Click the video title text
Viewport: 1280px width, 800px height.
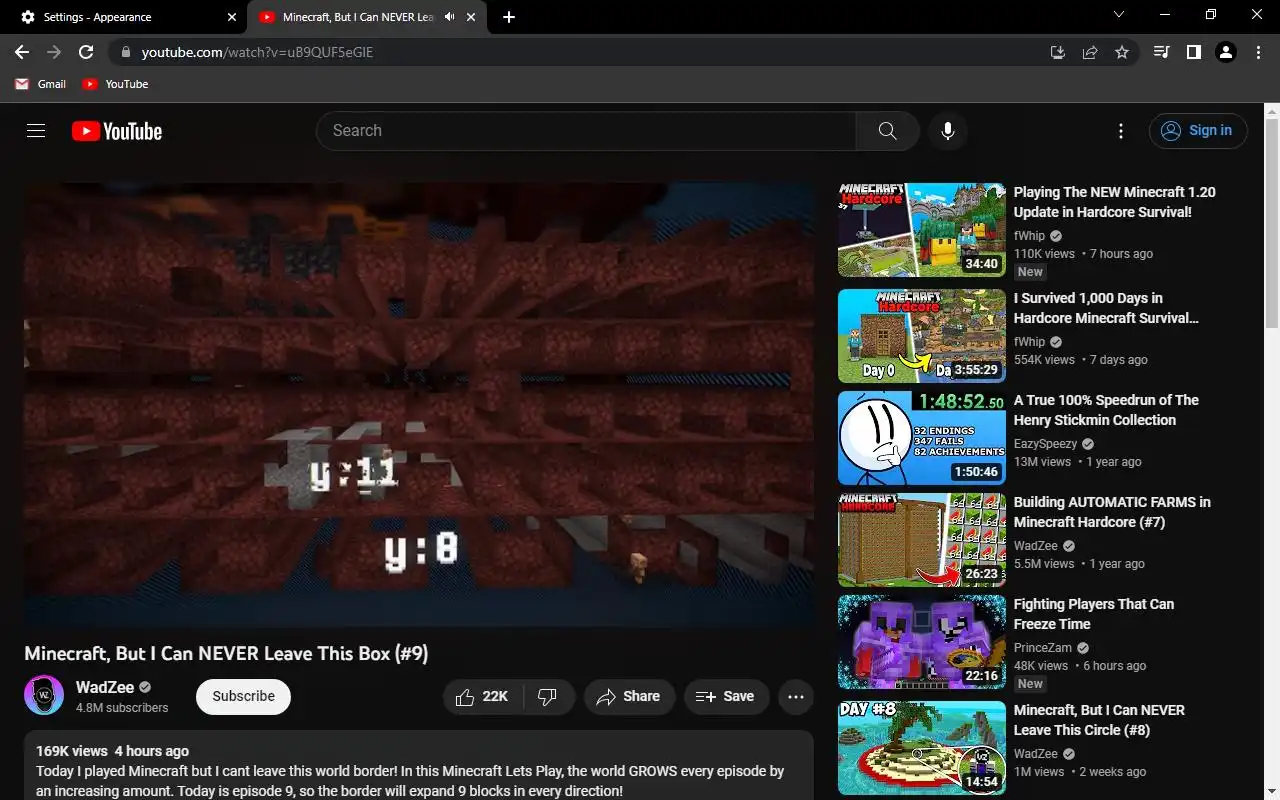click(x=226, y=654)
